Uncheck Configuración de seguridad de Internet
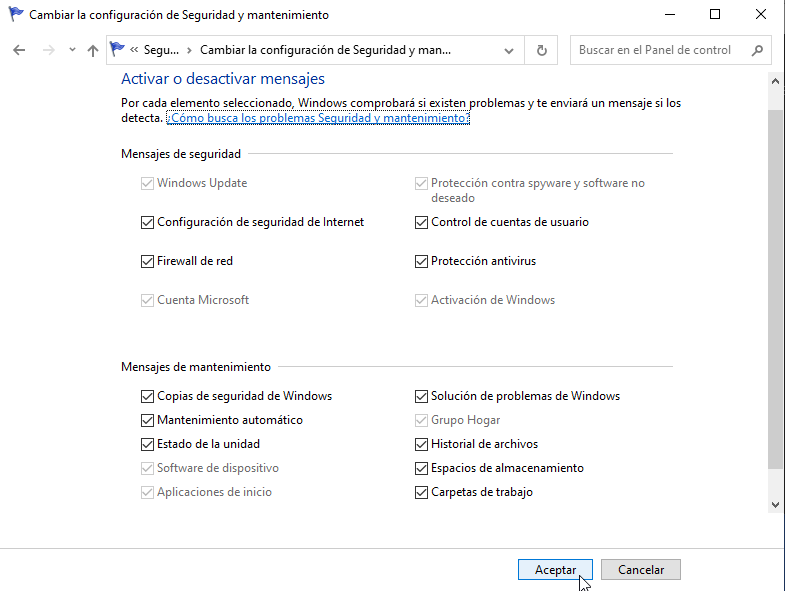 [147, 222]
